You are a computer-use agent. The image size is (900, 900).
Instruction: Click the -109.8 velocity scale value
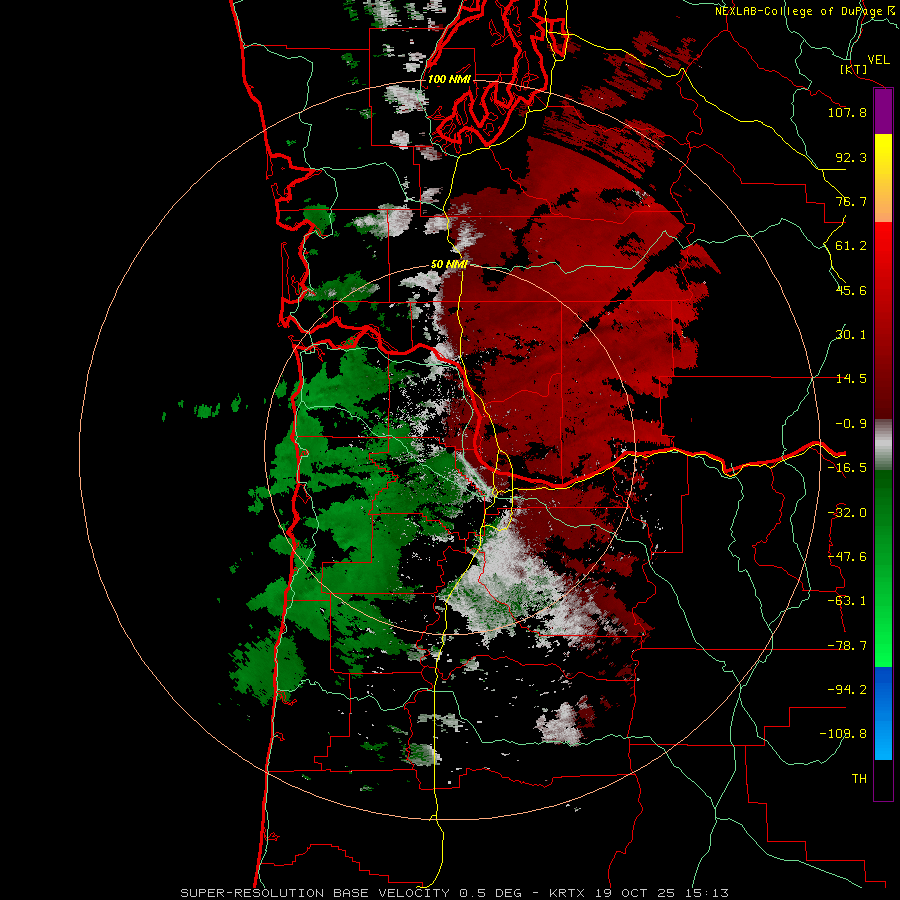[x=844, y=734]
